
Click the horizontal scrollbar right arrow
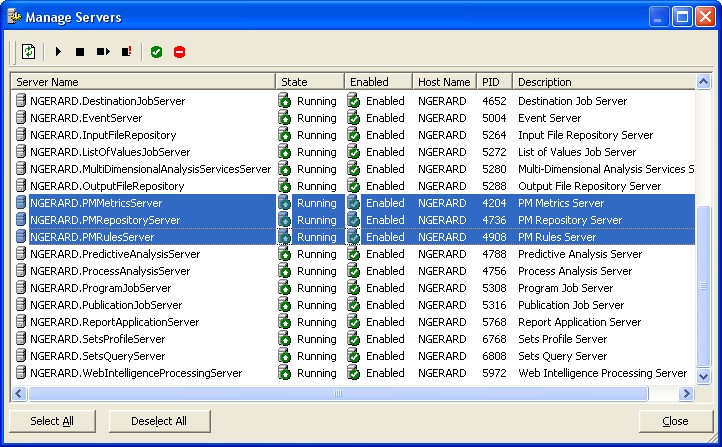click(687, 393)
